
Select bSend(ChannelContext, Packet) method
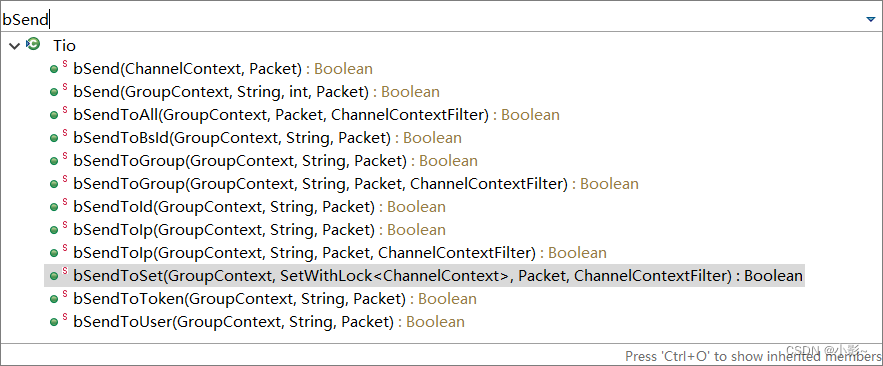tap(223, 69)
